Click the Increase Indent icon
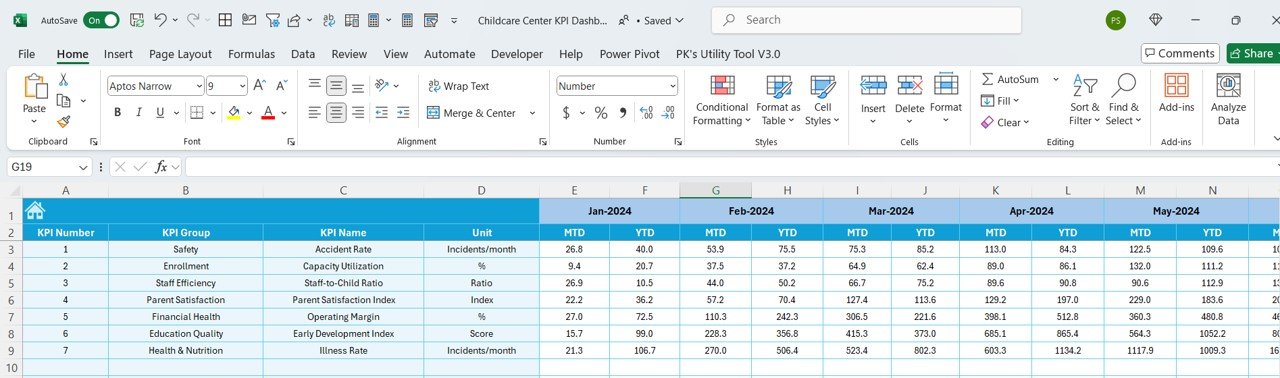 point(403,112)
